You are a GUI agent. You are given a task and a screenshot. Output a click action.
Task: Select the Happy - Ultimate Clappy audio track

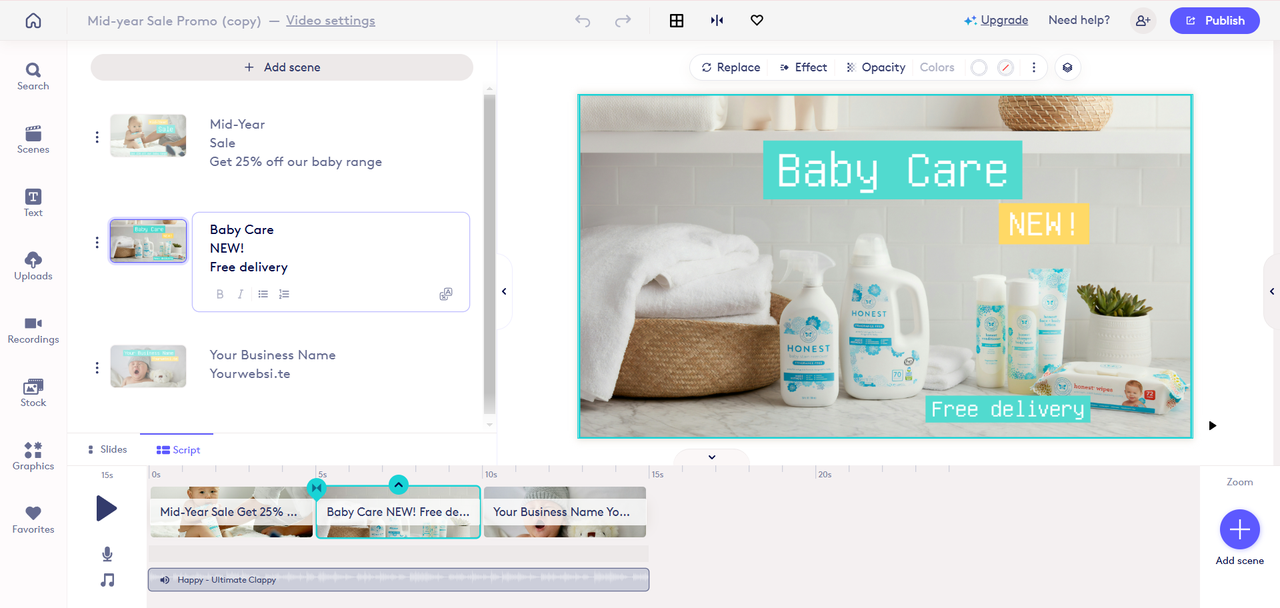tap(398, 579)
